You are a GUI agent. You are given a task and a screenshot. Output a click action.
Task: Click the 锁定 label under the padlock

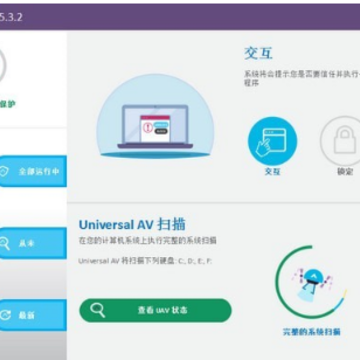(345, 172)
